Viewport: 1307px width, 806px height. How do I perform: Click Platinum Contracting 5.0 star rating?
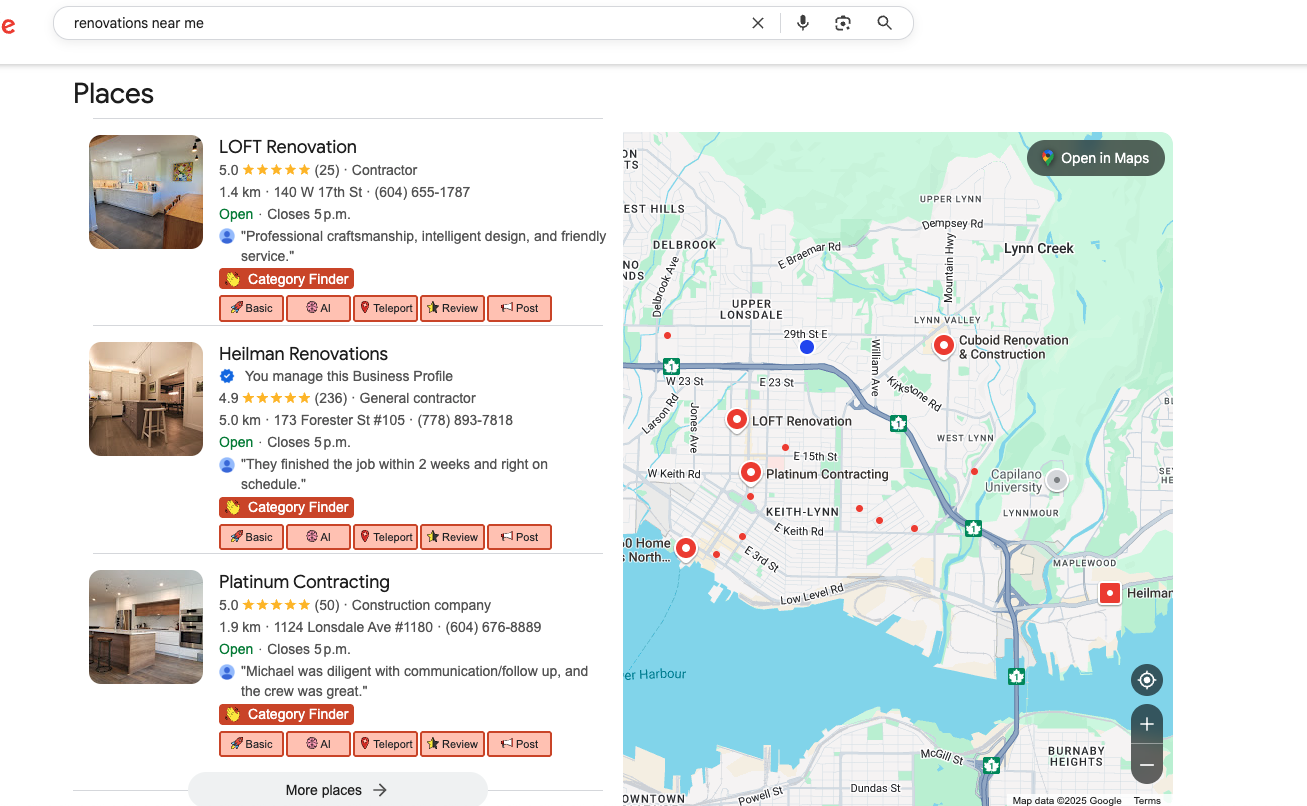coord(276,605)
